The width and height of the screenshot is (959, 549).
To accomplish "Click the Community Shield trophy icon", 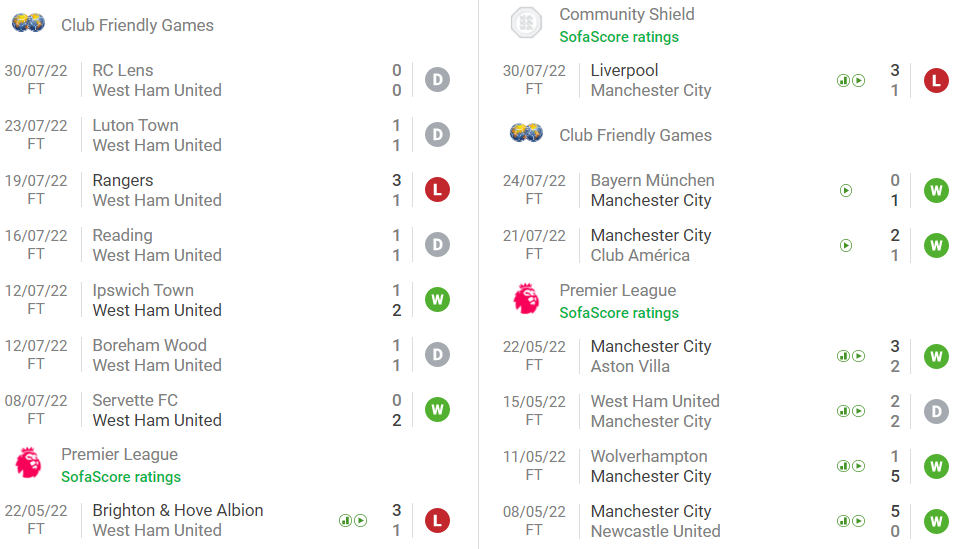I will tap(526, 23).
